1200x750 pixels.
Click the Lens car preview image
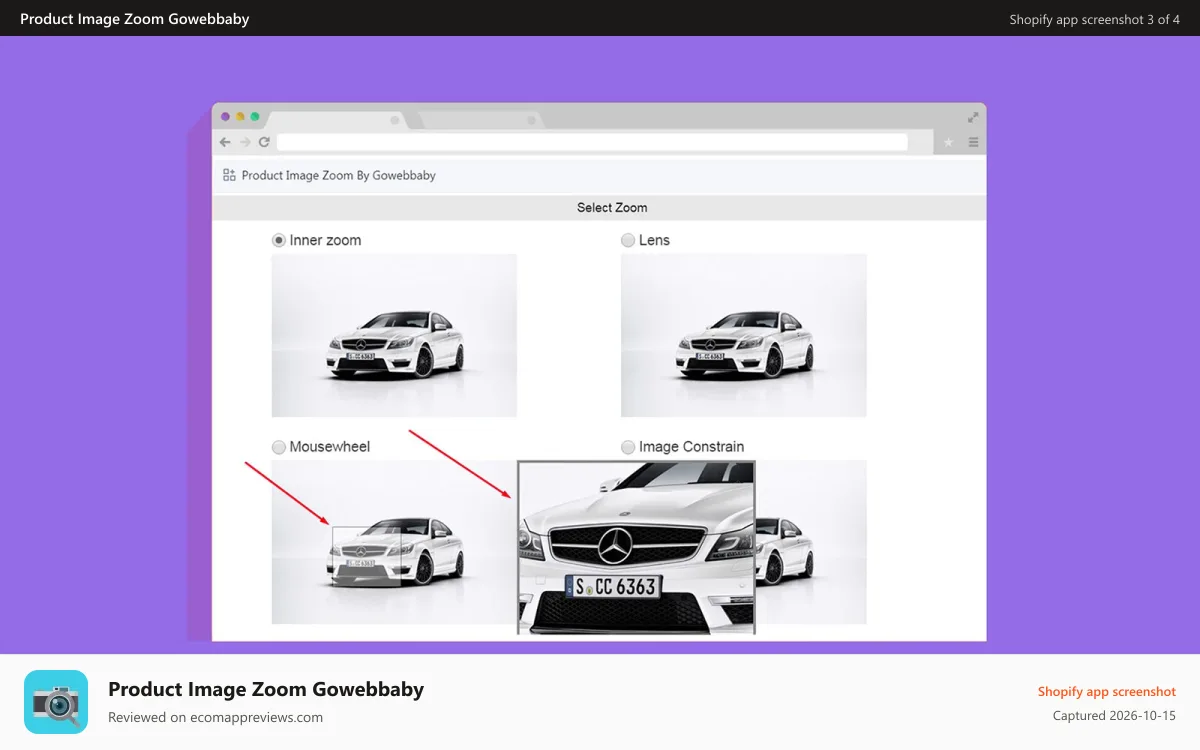pos(744,335)
